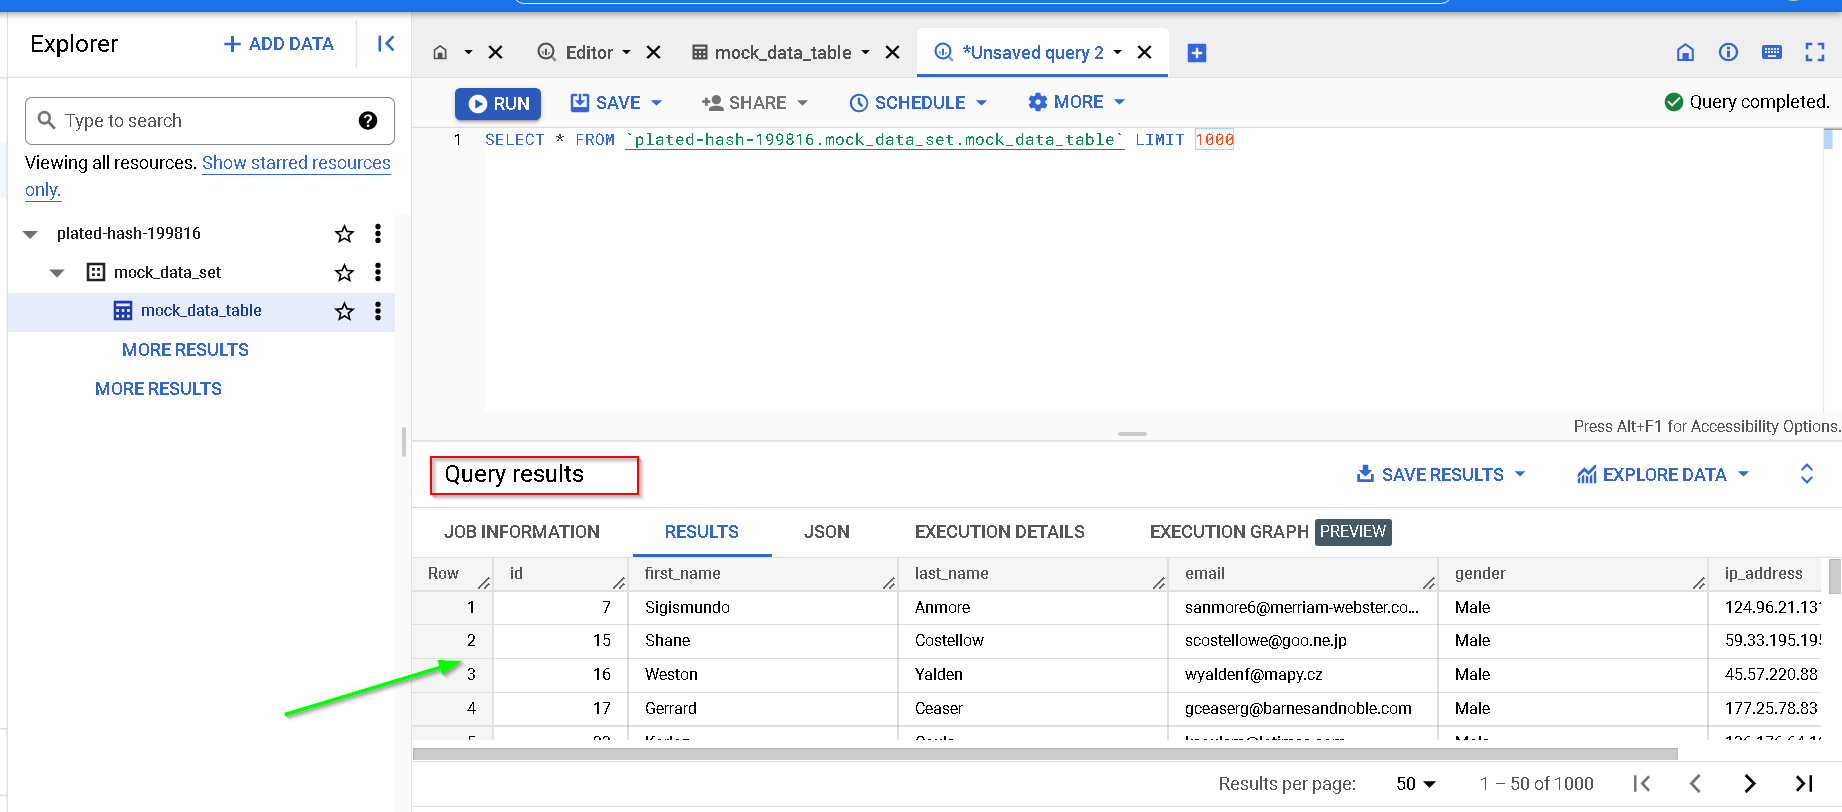Screen dimensions: 1842x812
Task: Open actions menu for mock_data_set
Action: pos(377,273)
